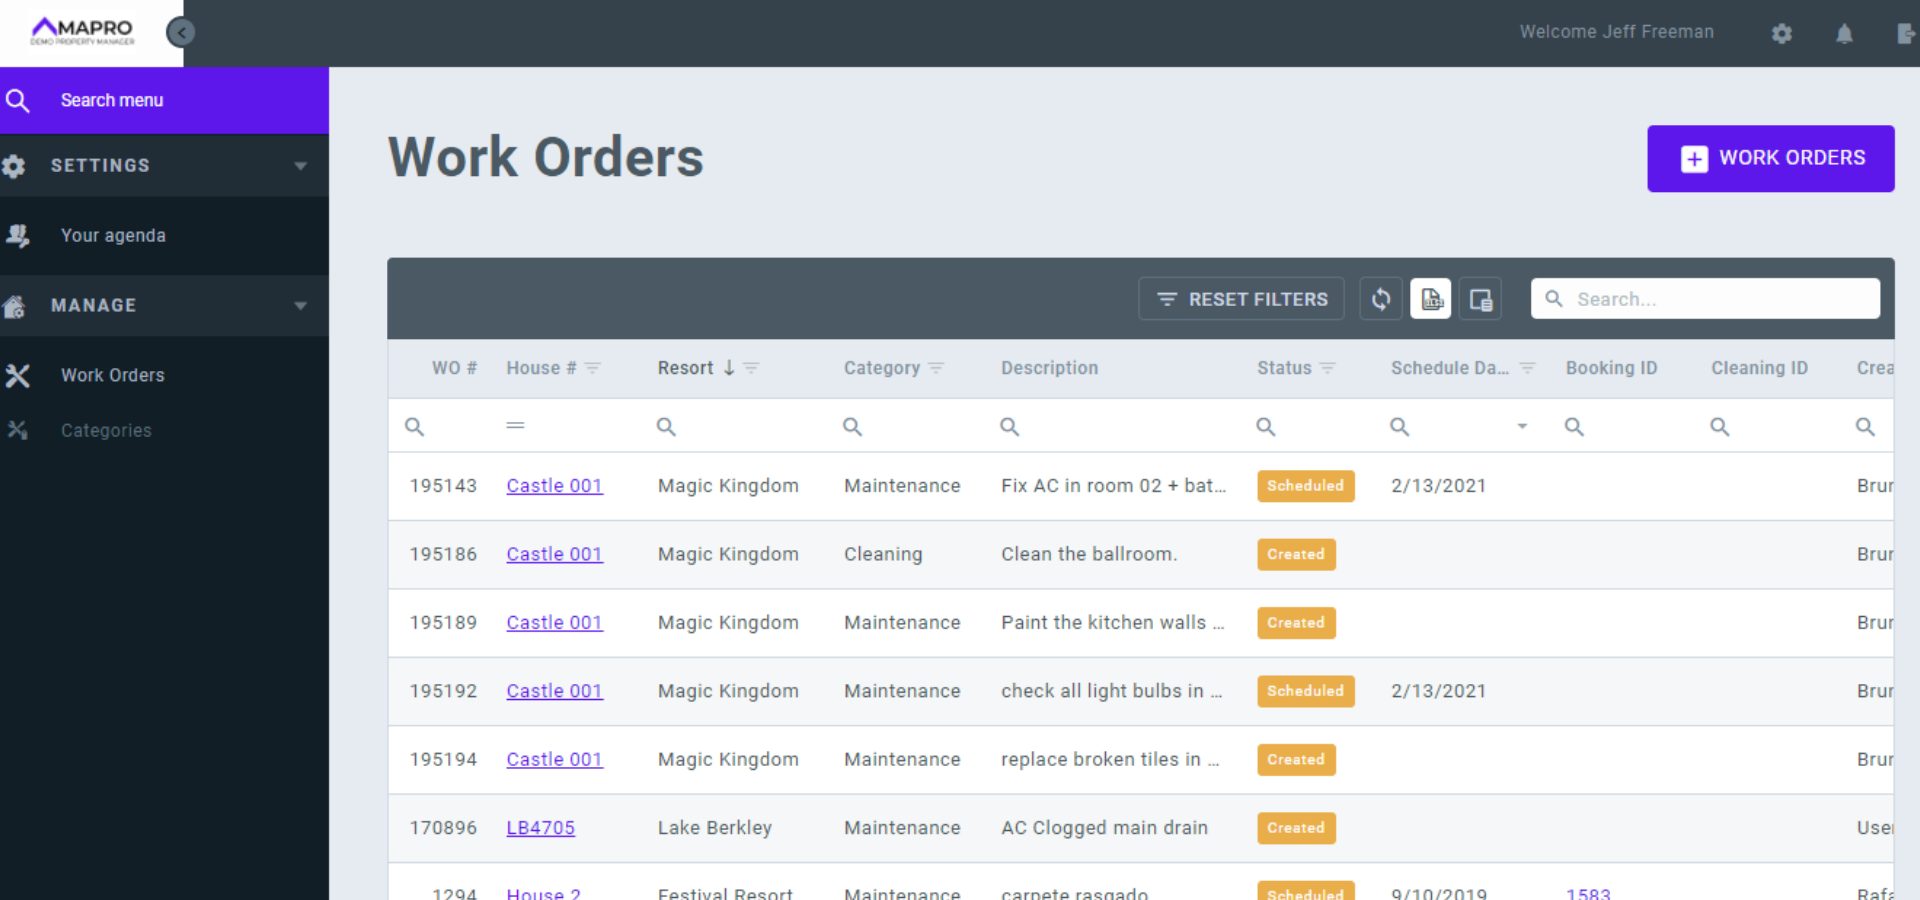Image resolution: width=1920 pixels, height=900 pixels.
Task: Select the Search menu magnifier in the sidebar
Action: pyautogui.click(x=18, y=100)
